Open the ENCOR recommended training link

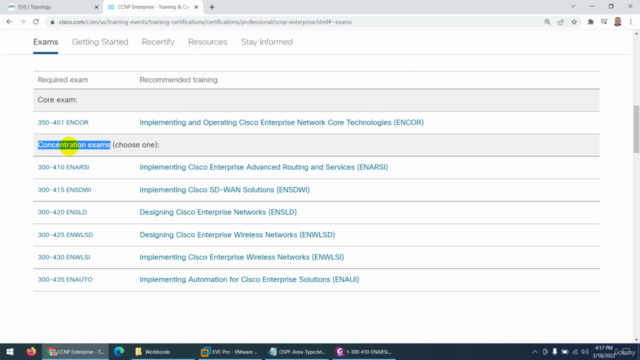[x=282, y=122]
